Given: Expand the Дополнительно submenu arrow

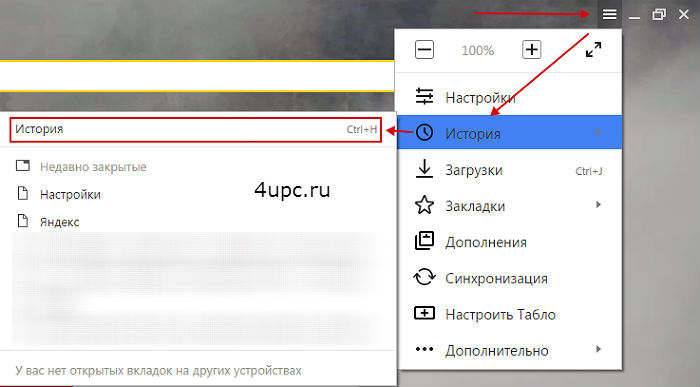Looking at the screenshot, I should click(598, 349).
